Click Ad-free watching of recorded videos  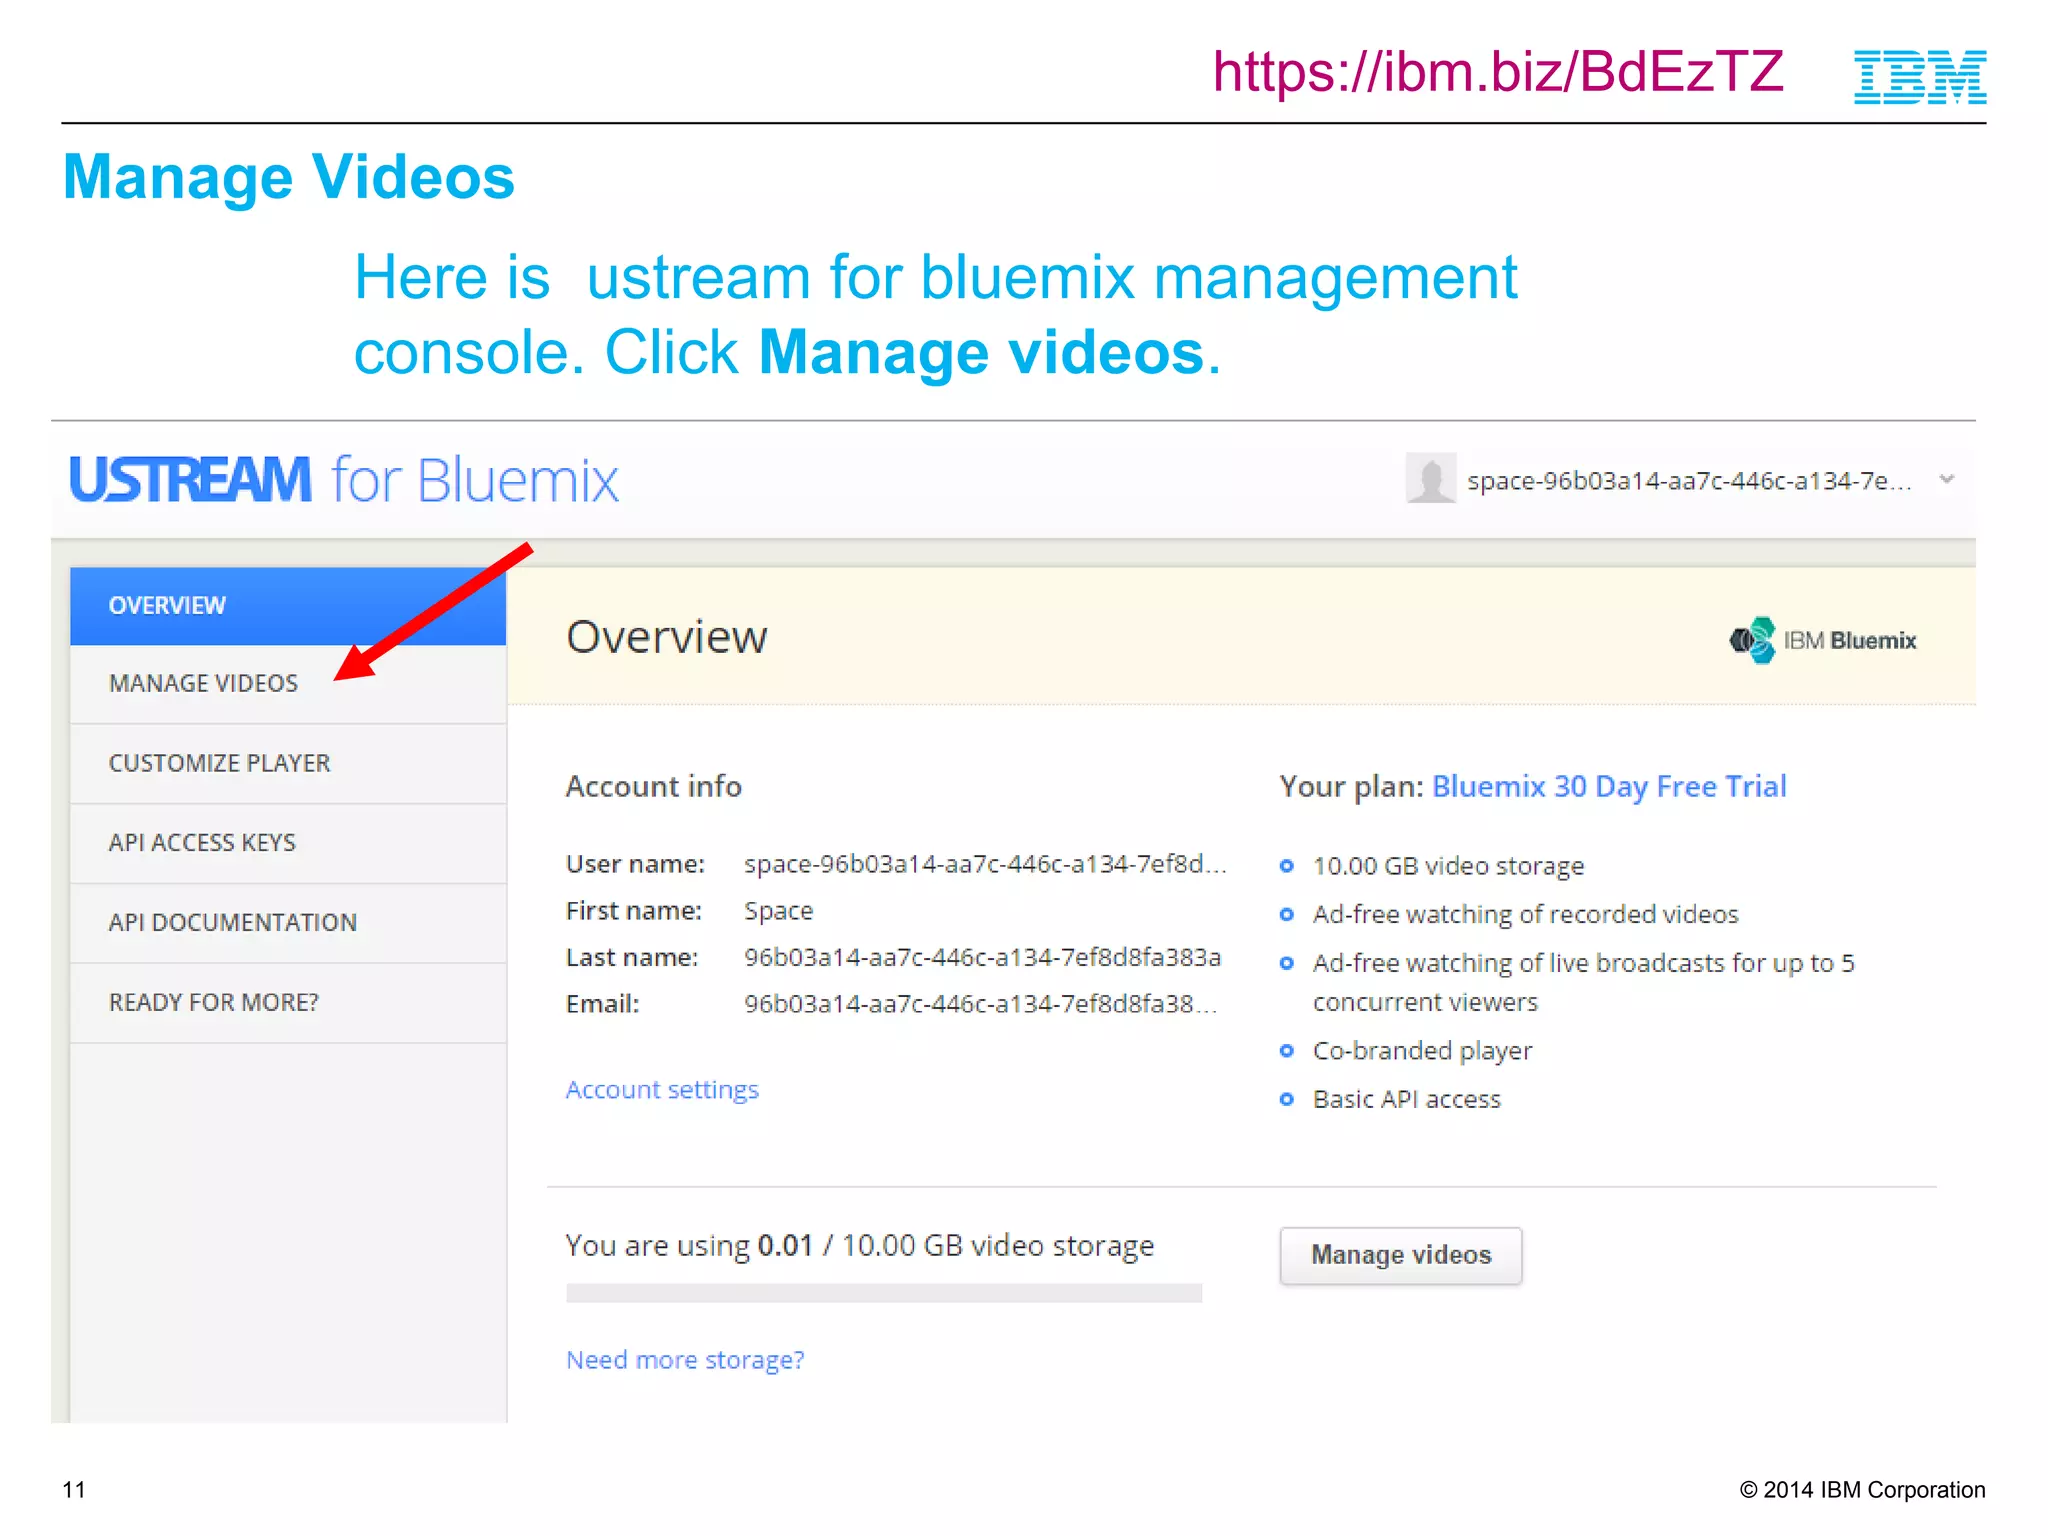point(1525,914)
